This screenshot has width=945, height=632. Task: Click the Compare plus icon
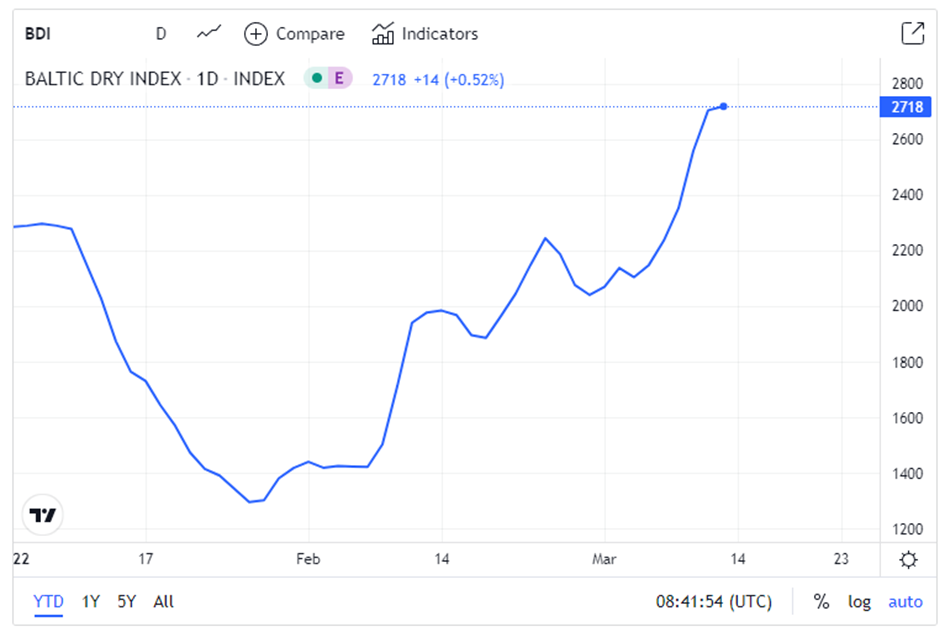[x=256, y=34]
